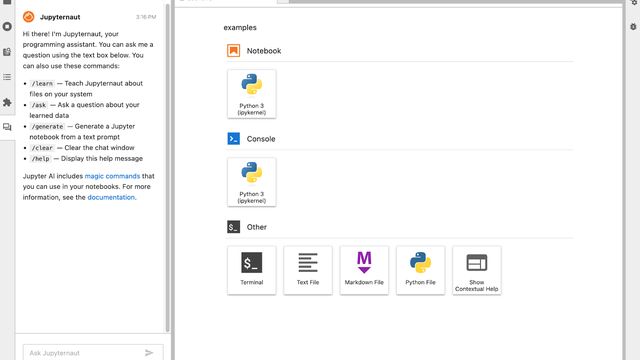Open a new Terminal from launcher

(x=251, y=270)
